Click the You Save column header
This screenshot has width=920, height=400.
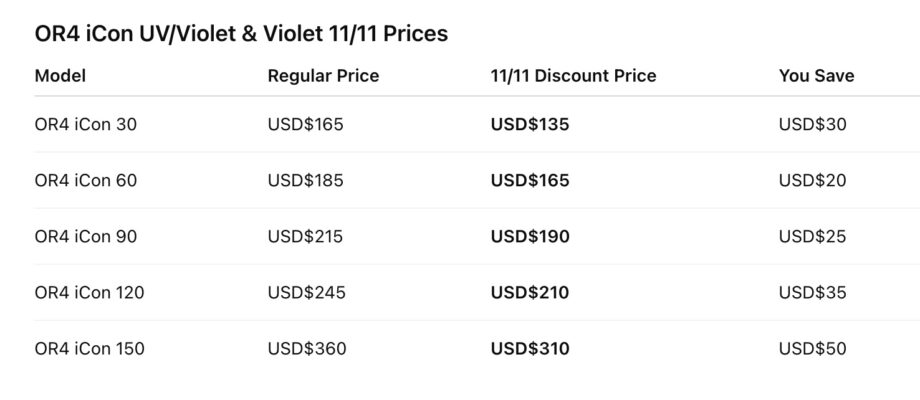point(816,76)
